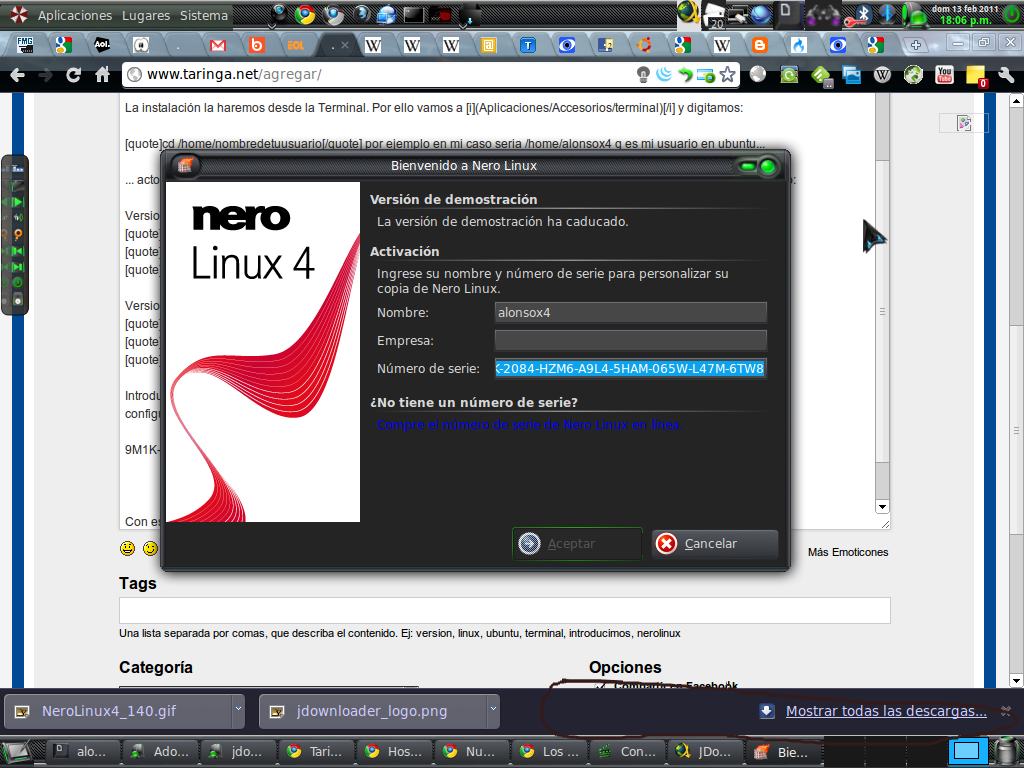1024x768 pixels.
Task: Switch to a Wikipedia tab
Action: (371, 44)
